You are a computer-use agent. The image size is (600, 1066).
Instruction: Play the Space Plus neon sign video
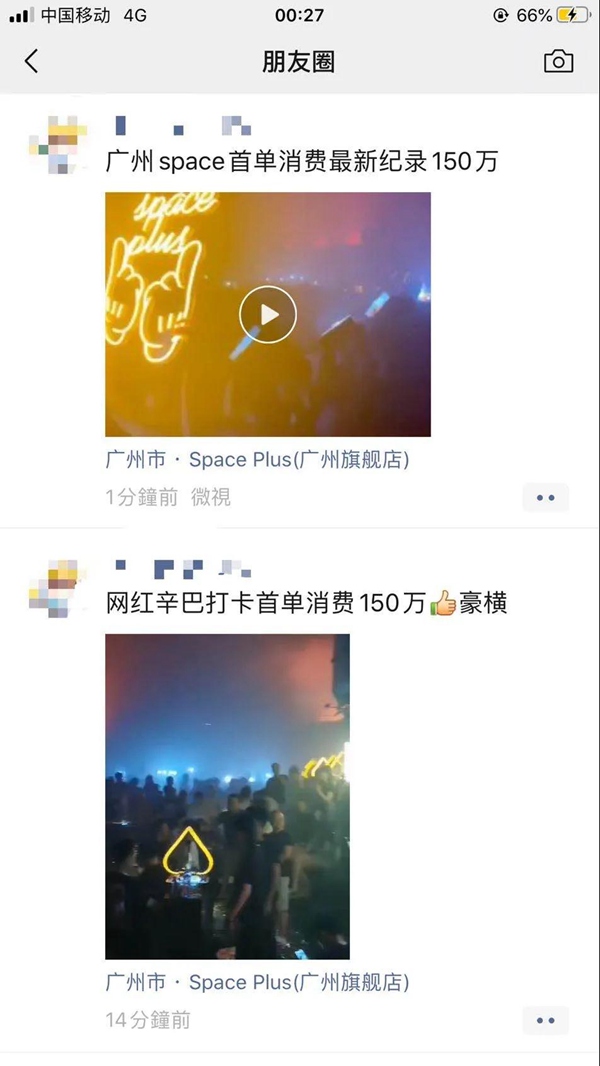point(268,314)
